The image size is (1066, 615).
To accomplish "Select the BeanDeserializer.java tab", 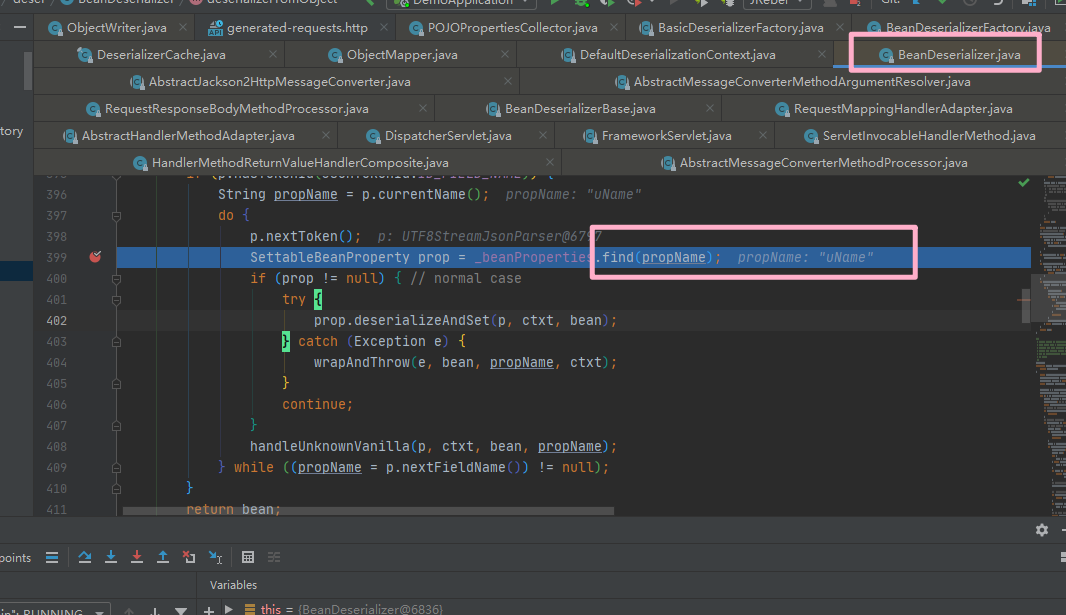I will pos(949,54).
